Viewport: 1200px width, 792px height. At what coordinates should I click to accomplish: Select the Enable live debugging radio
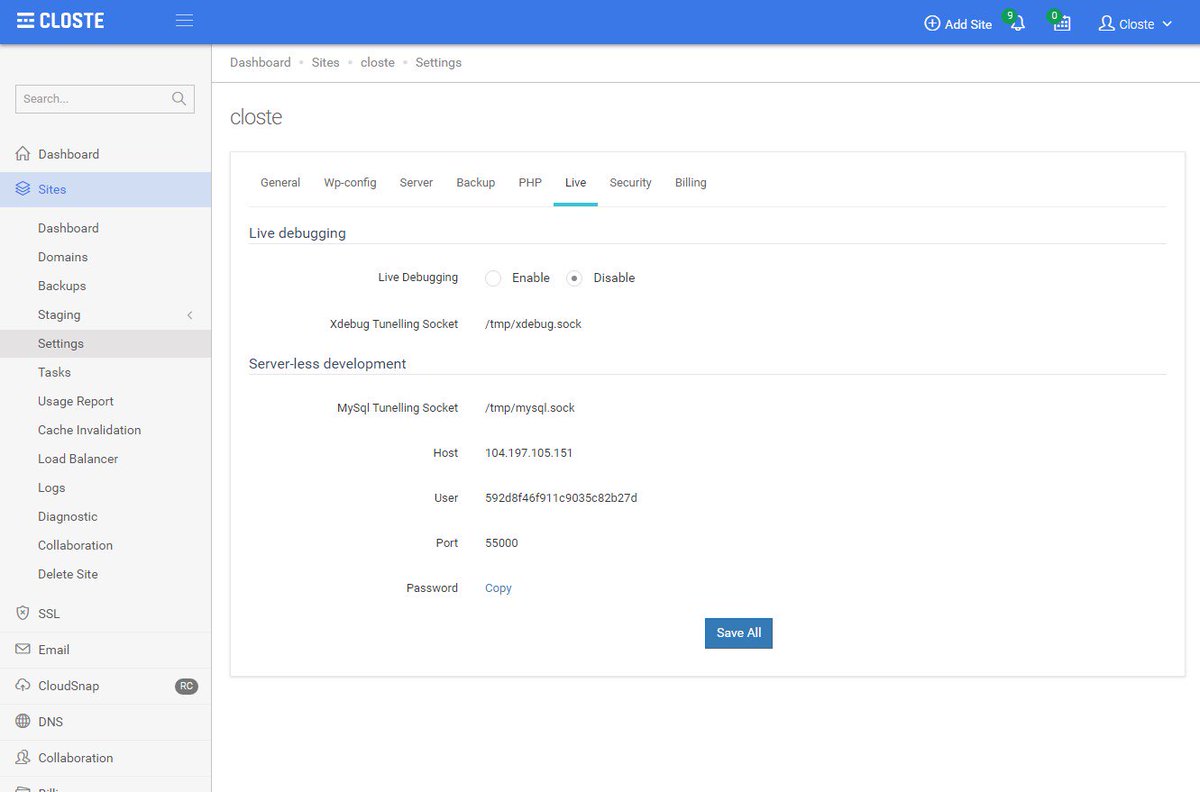[x=493, y=278]
